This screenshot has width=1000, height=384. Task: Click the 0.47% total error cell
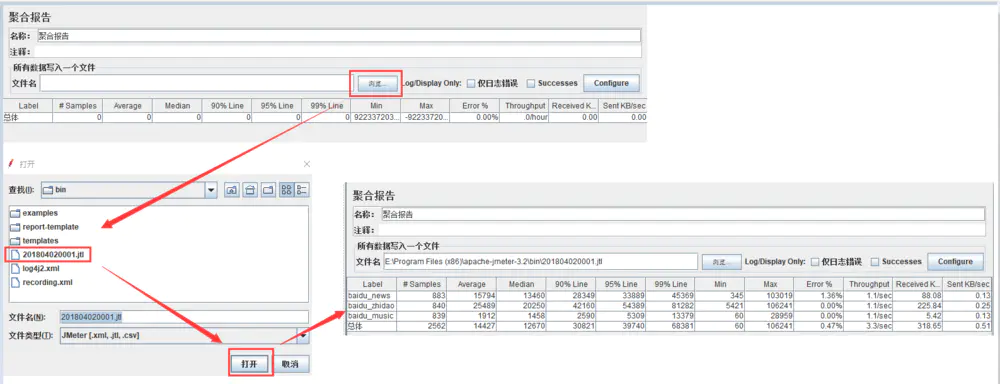pos(819,326)
